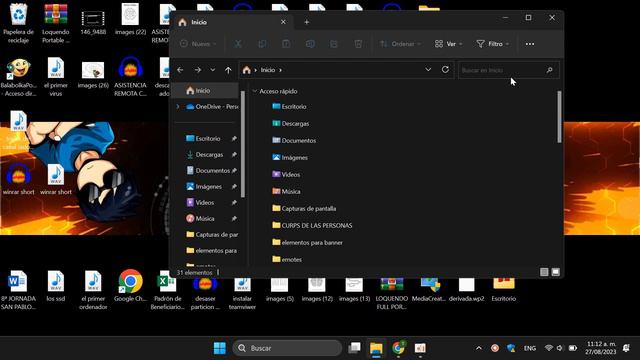Open Capturas de pantalla in sidebar
Screen dimensions: 640x360
[x=212, y=234]
